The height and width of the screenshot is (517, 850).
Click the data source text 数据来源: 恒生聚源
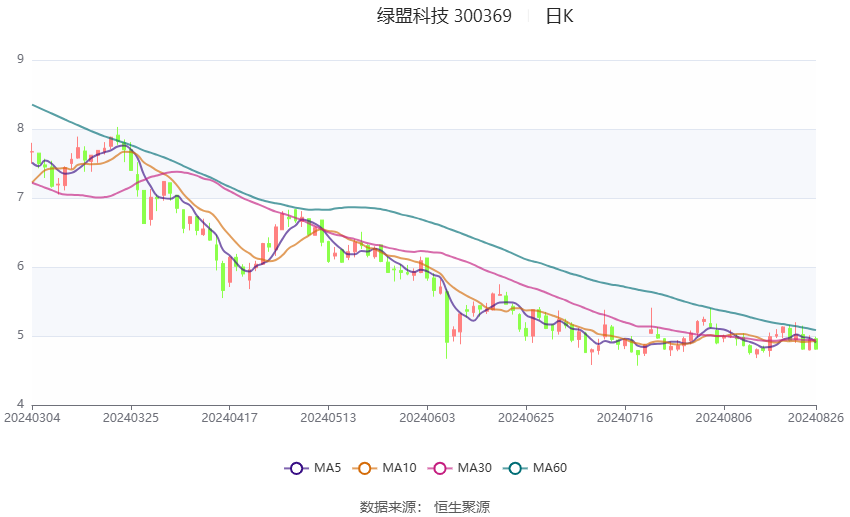tap(425, 507)
